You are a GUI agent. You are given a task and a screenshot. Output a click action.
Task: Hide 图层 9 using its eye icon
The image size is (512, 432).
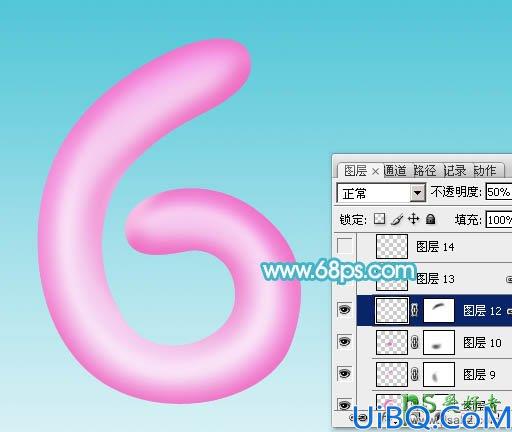(x=345, y=374)
